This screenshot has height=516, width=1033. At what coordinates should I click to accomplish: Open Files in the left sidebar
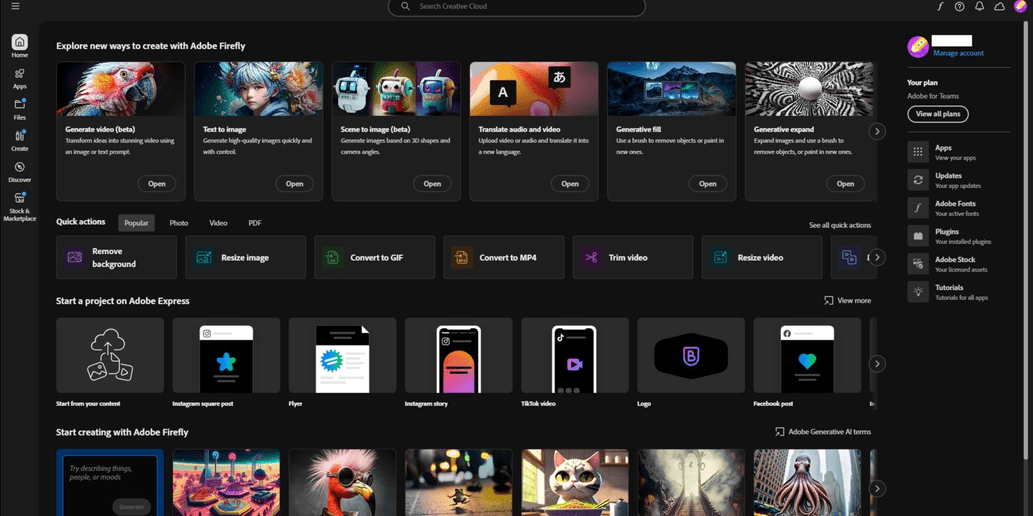click(x=19, y=109)
